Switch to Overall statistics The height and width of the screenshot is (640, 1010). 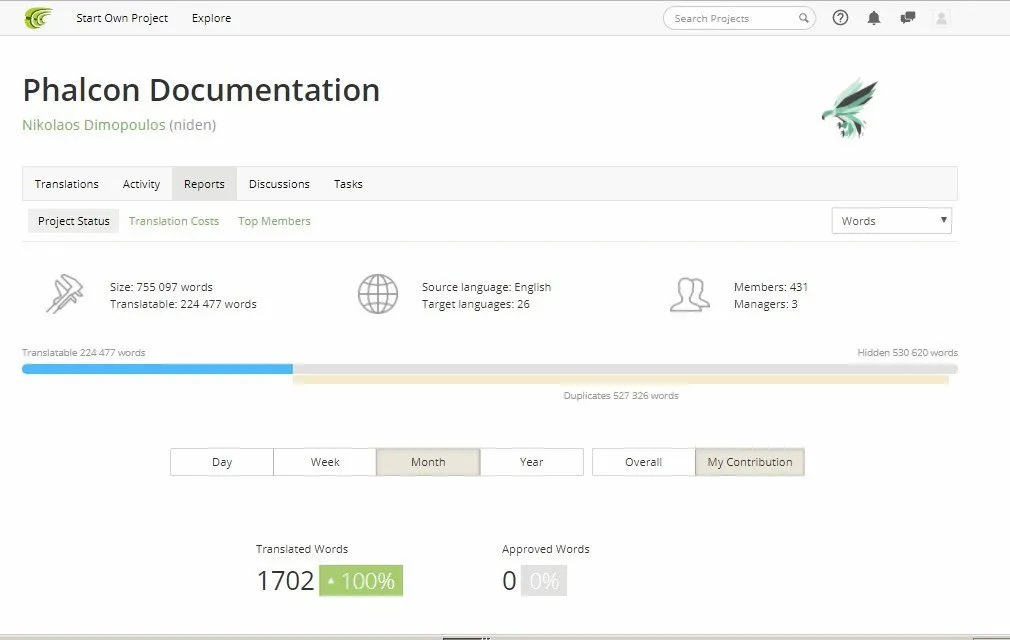(x=643, y=462)
